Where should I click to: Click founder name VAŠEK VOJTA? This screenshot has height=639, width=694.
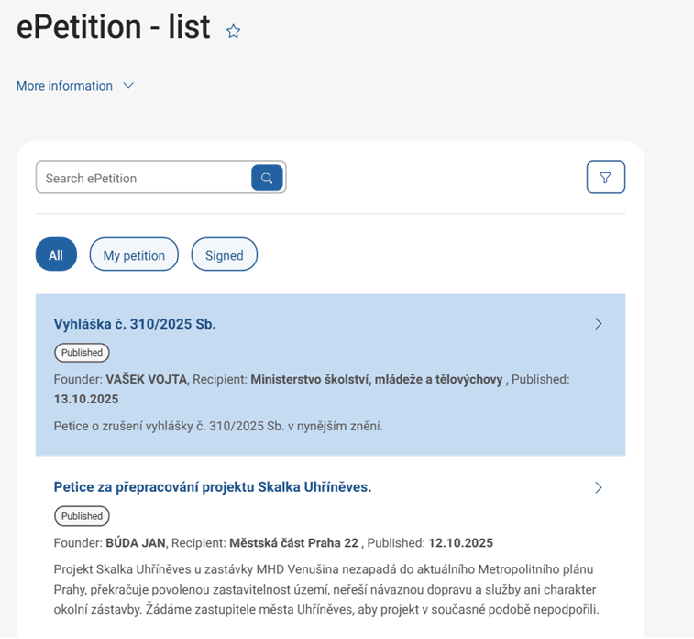point(146,380)
